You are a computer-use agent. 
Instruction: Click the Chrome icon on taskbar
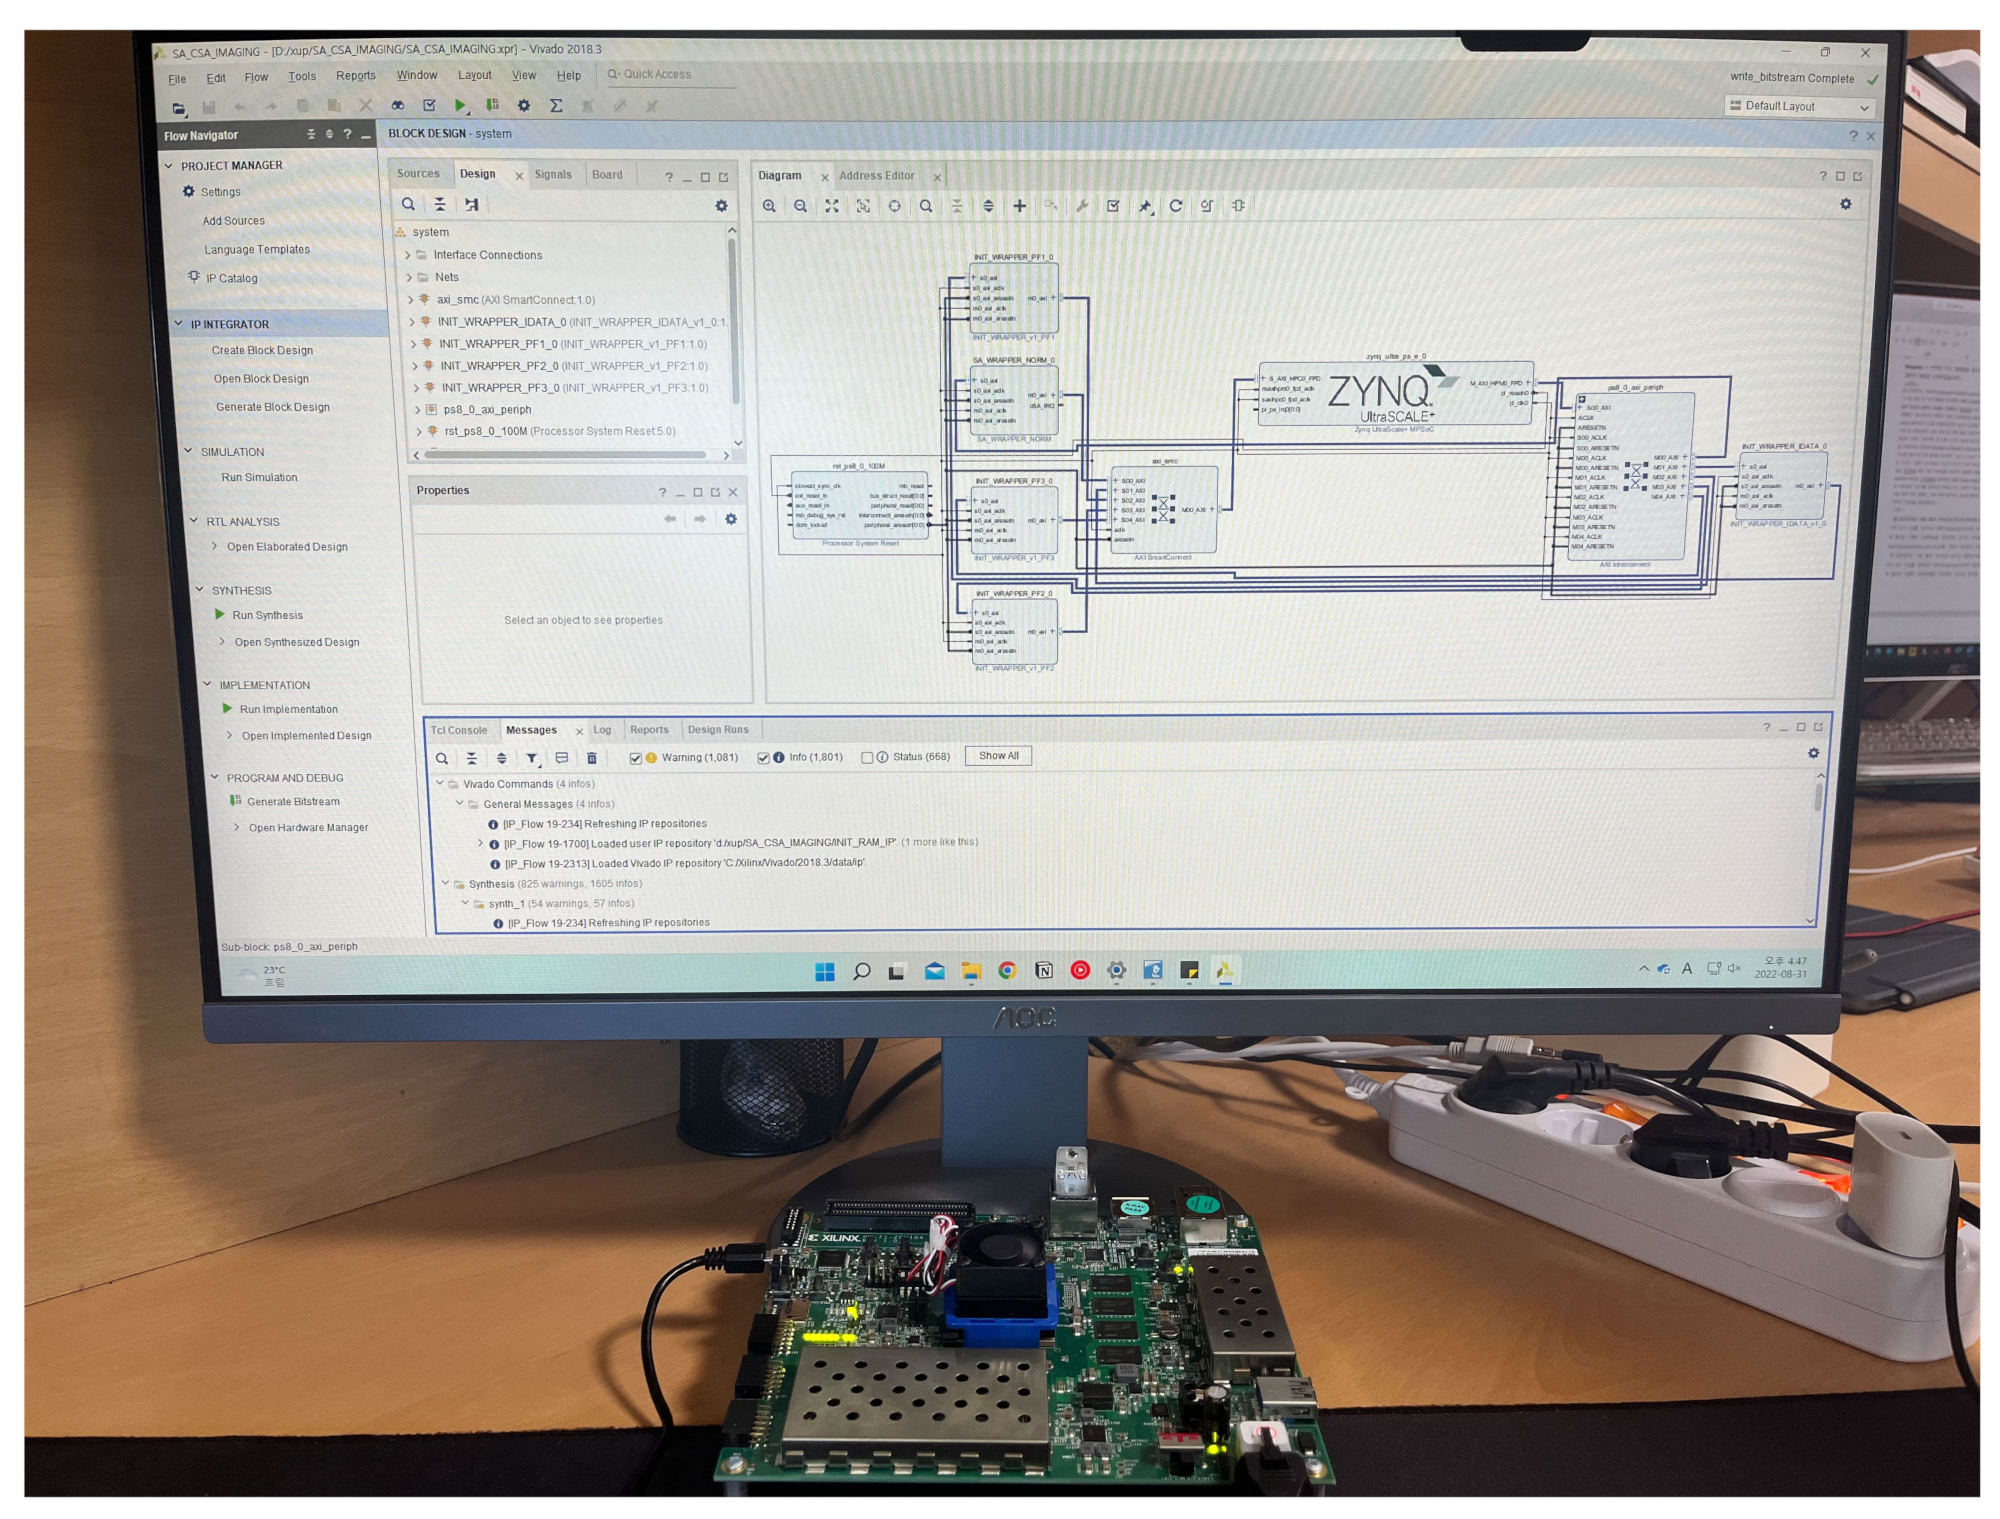click(x=1007, y=971)
